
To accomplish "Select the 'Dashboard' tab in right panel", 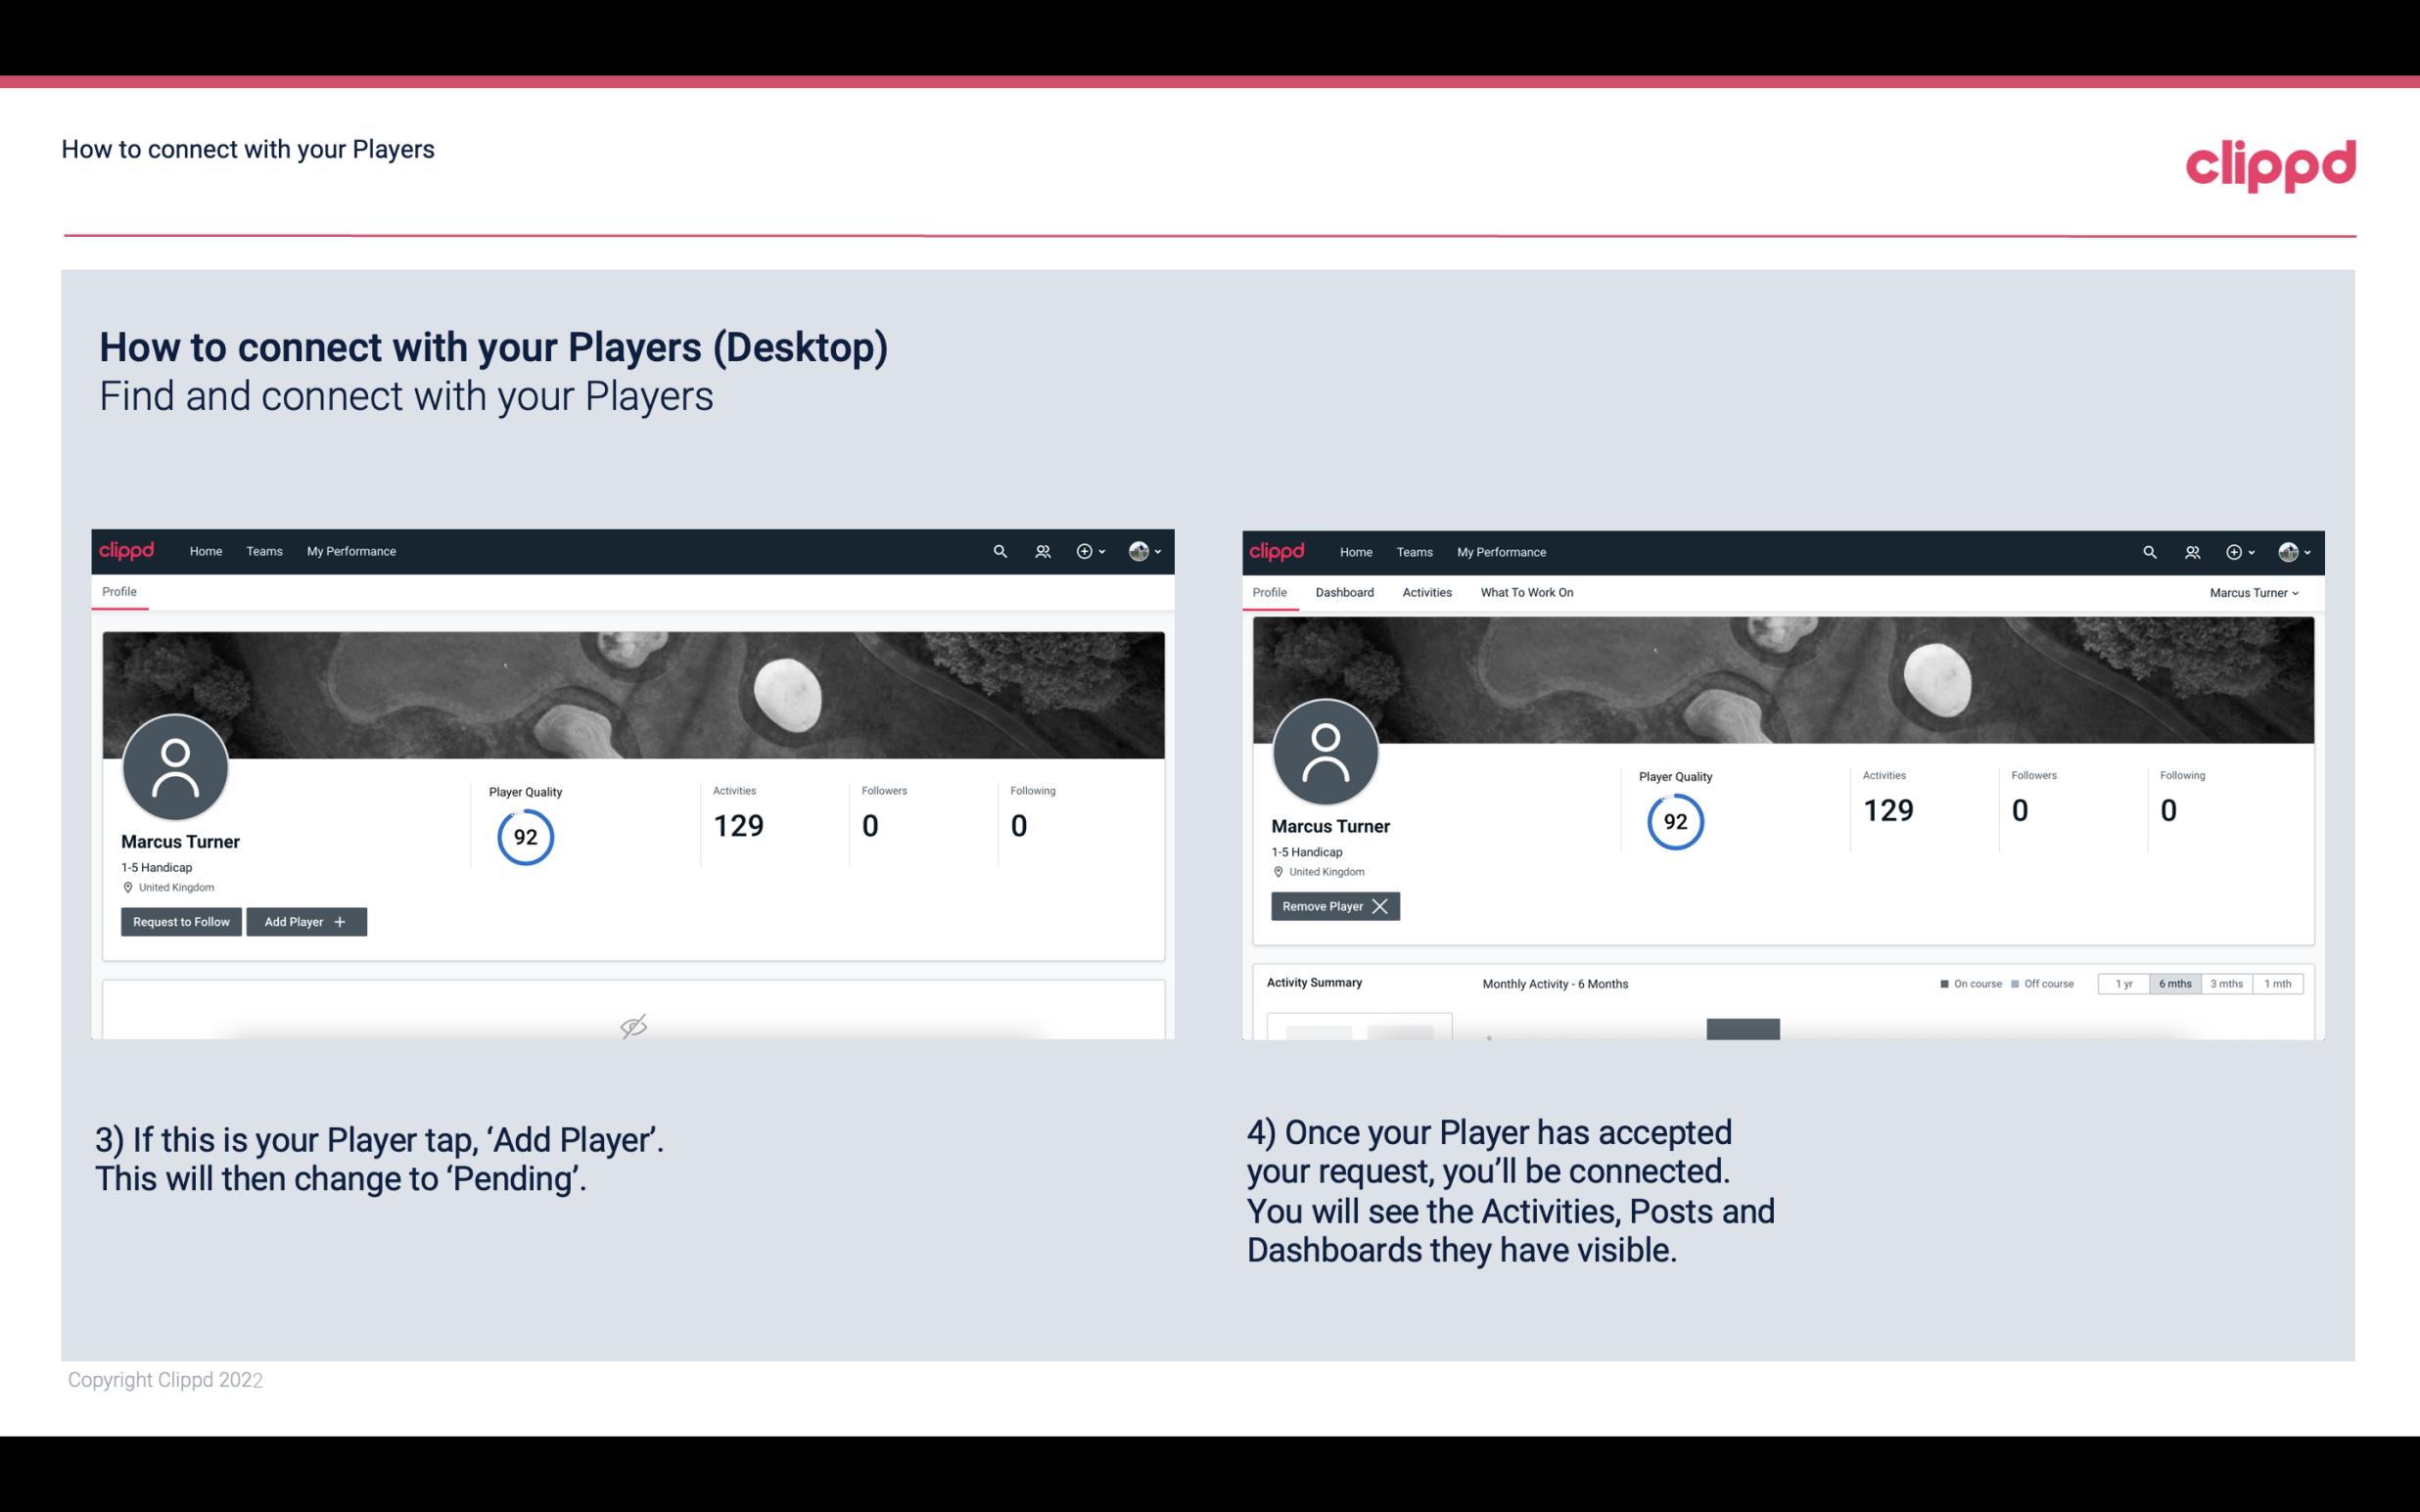I will (x=1343, y=592).
